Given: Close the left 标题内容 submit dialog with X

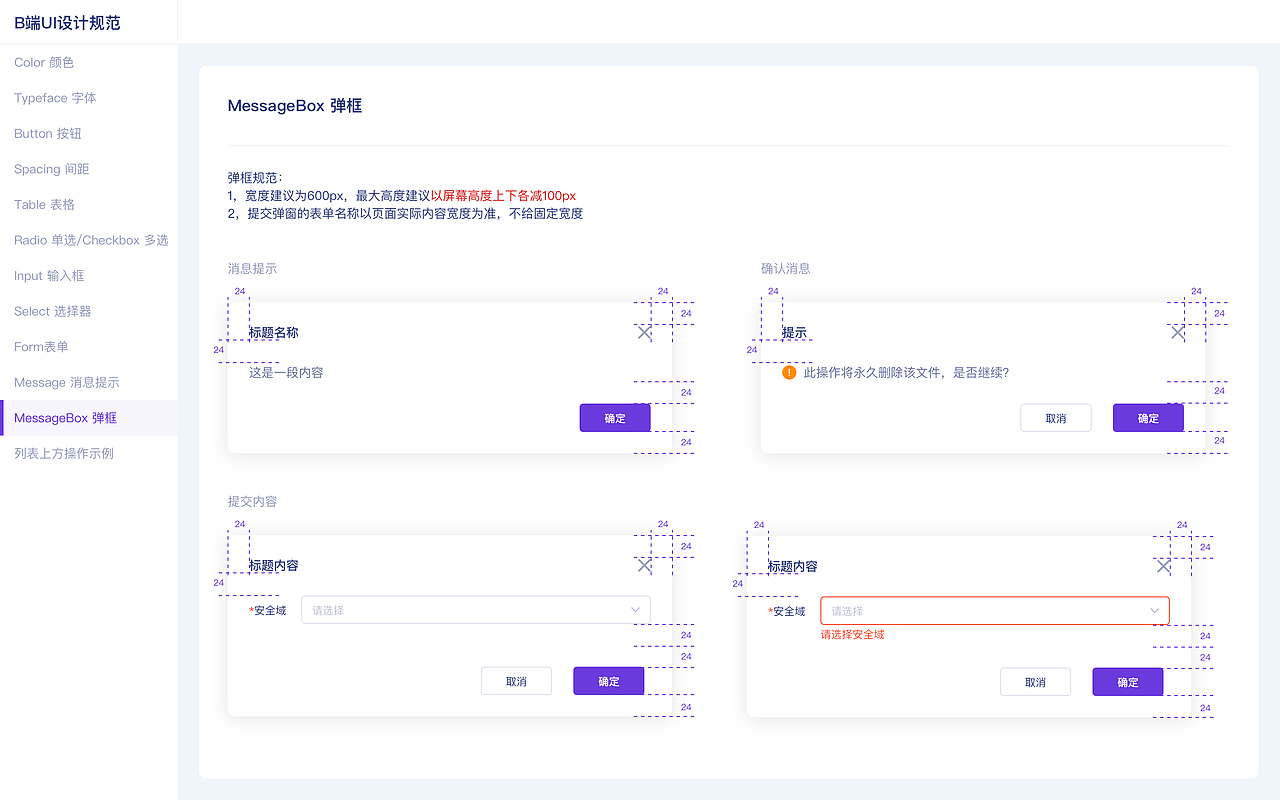Looking at the screenshot, I should [x=644, y=565].
